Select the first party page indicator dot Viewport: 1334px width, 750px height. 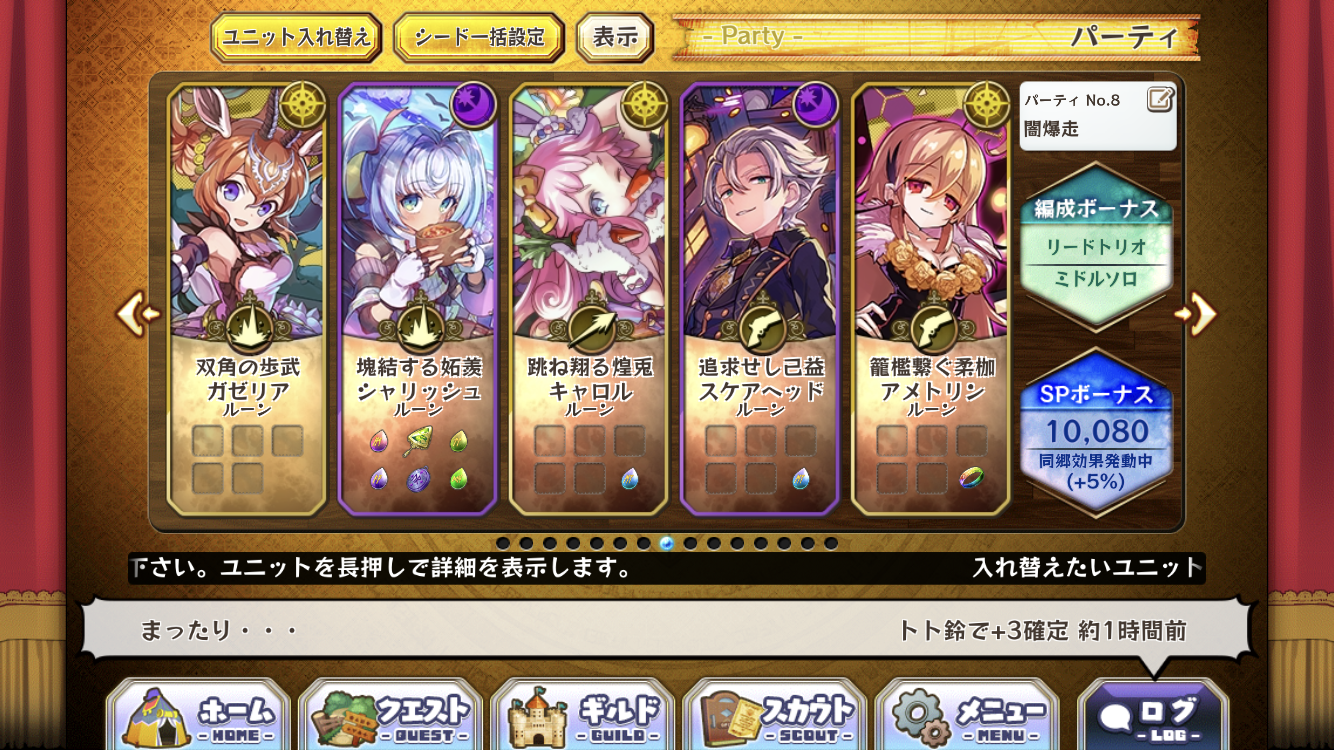(x=503, y=543)
